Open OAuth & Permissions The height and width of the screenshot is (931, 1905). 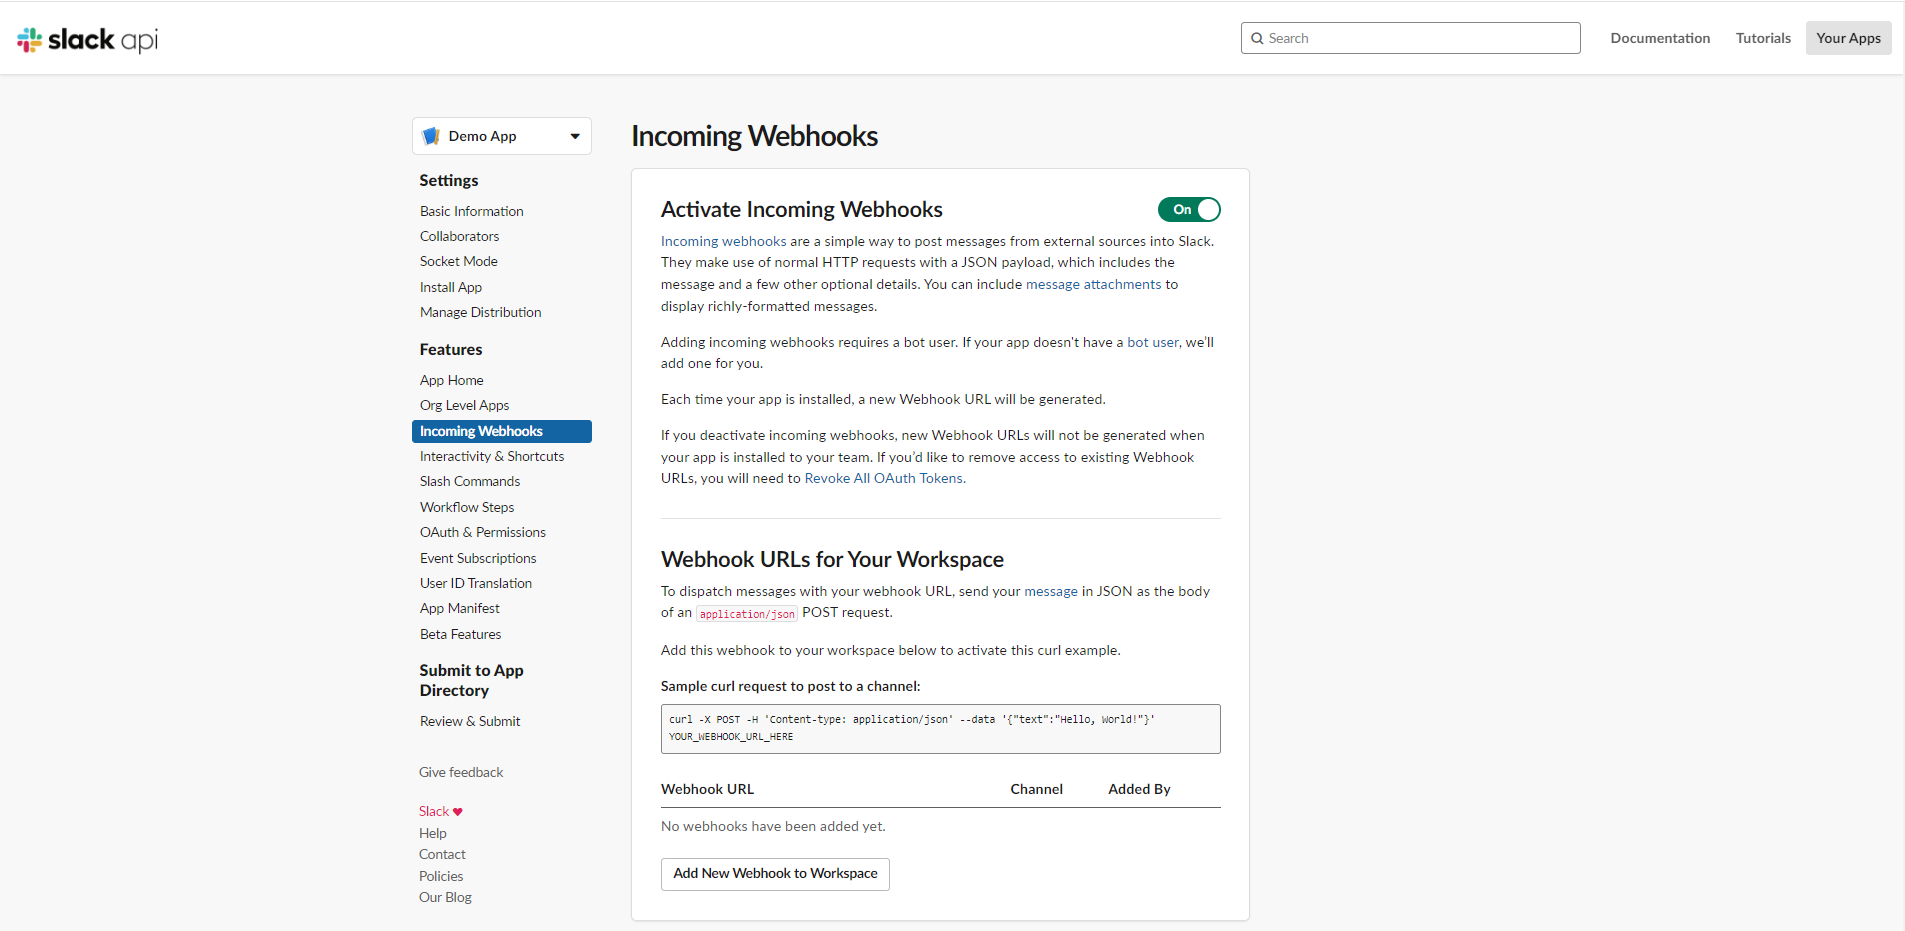483,532
